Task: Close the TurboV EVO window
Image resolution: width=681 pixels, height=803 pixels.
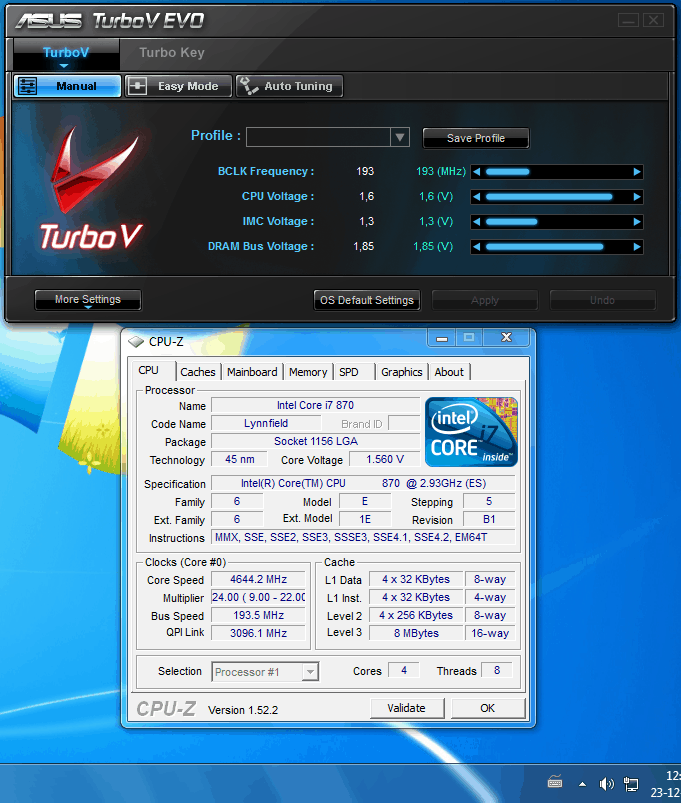Action: (653, 20)
